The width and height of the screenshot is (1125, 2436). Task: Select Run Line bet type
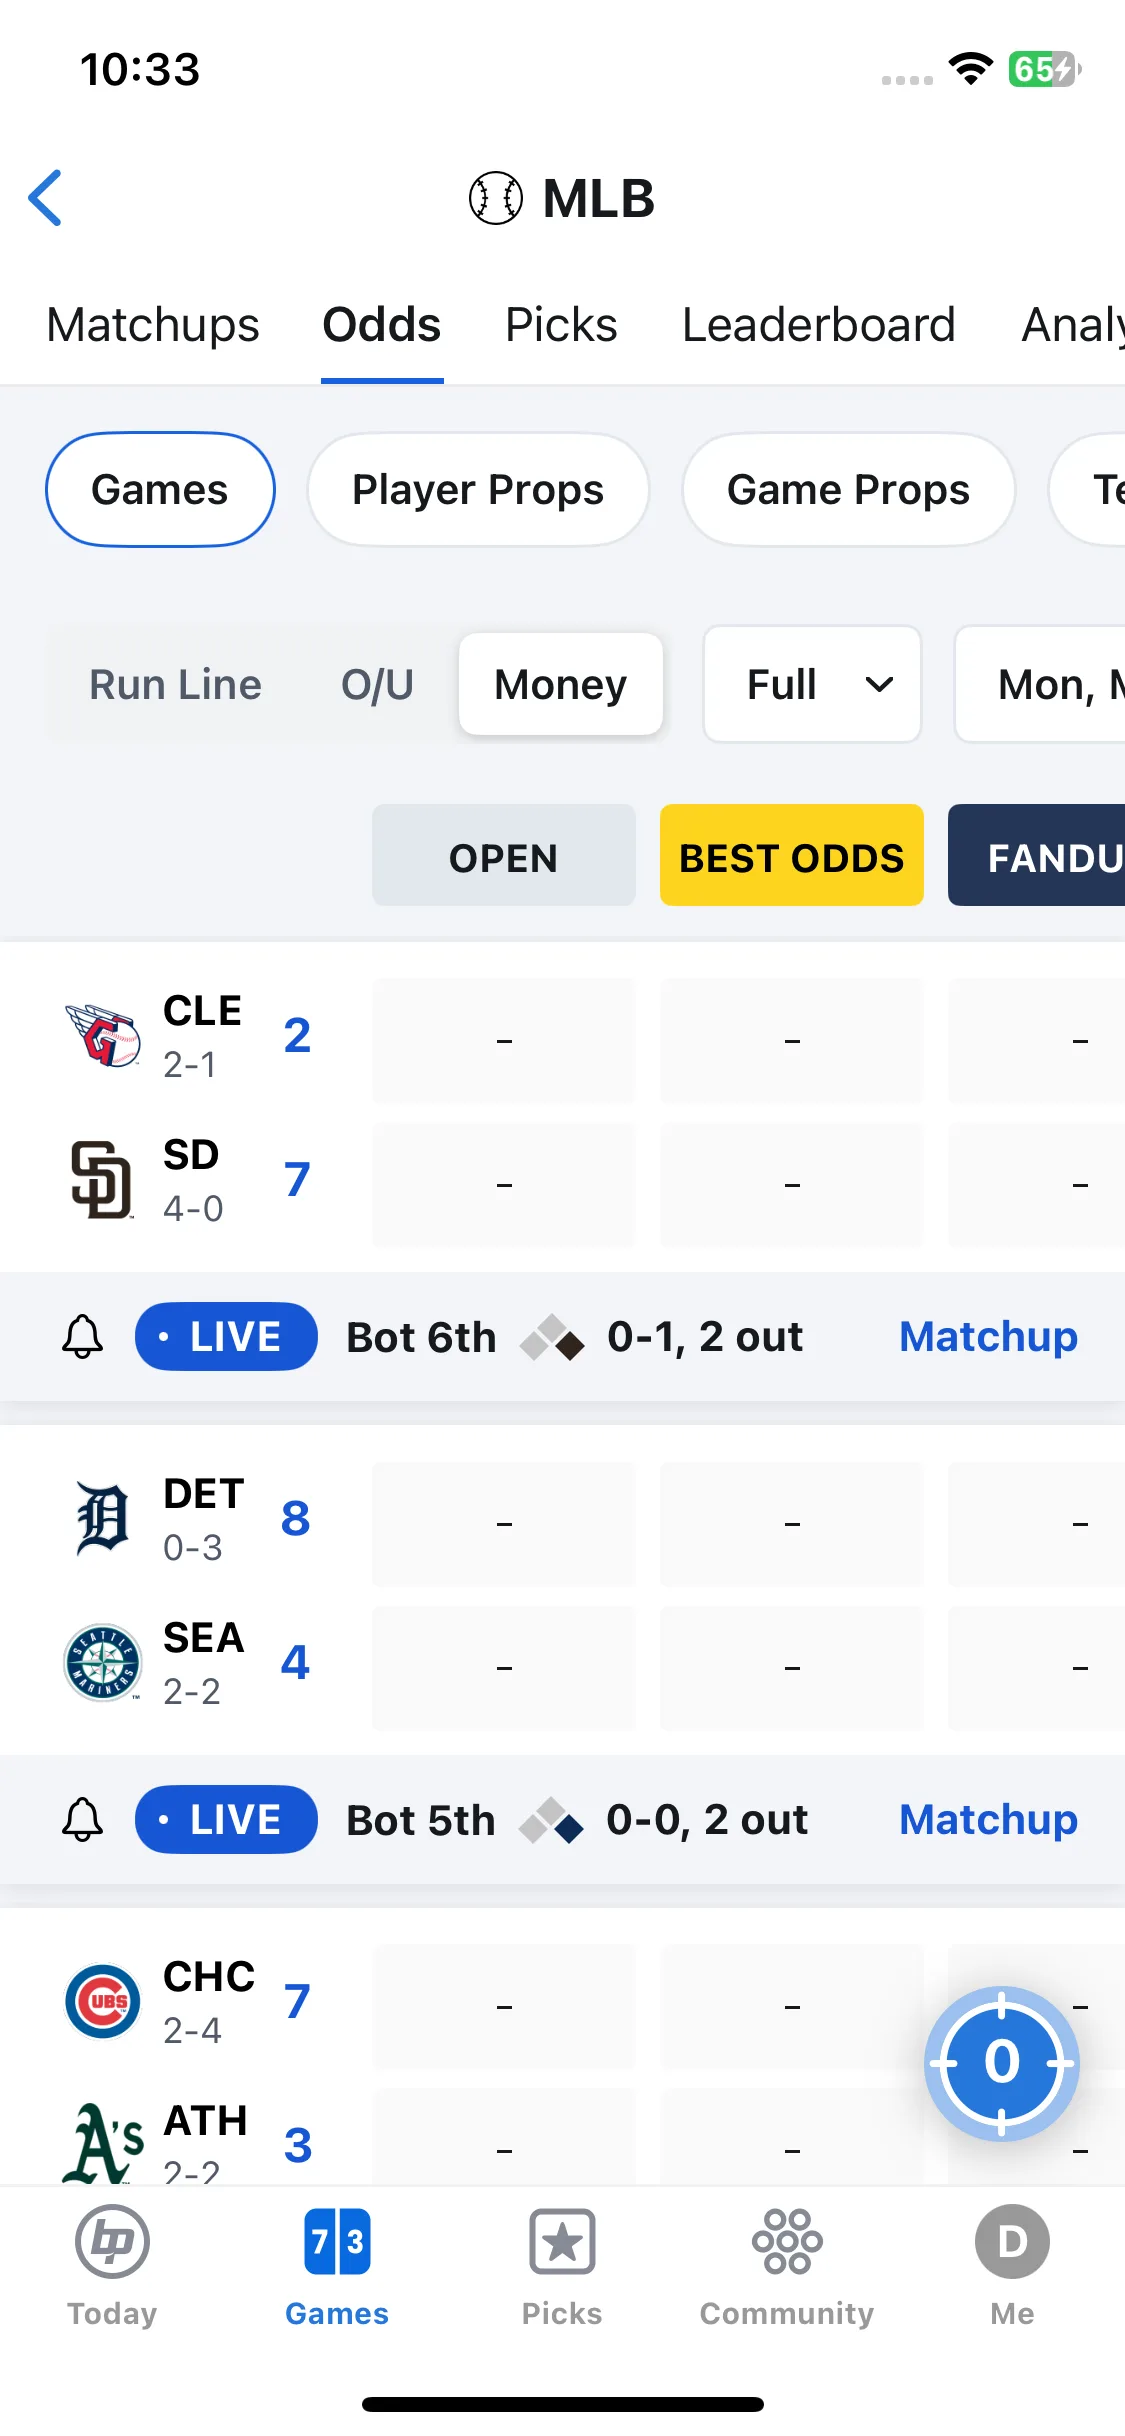[176, 685]
